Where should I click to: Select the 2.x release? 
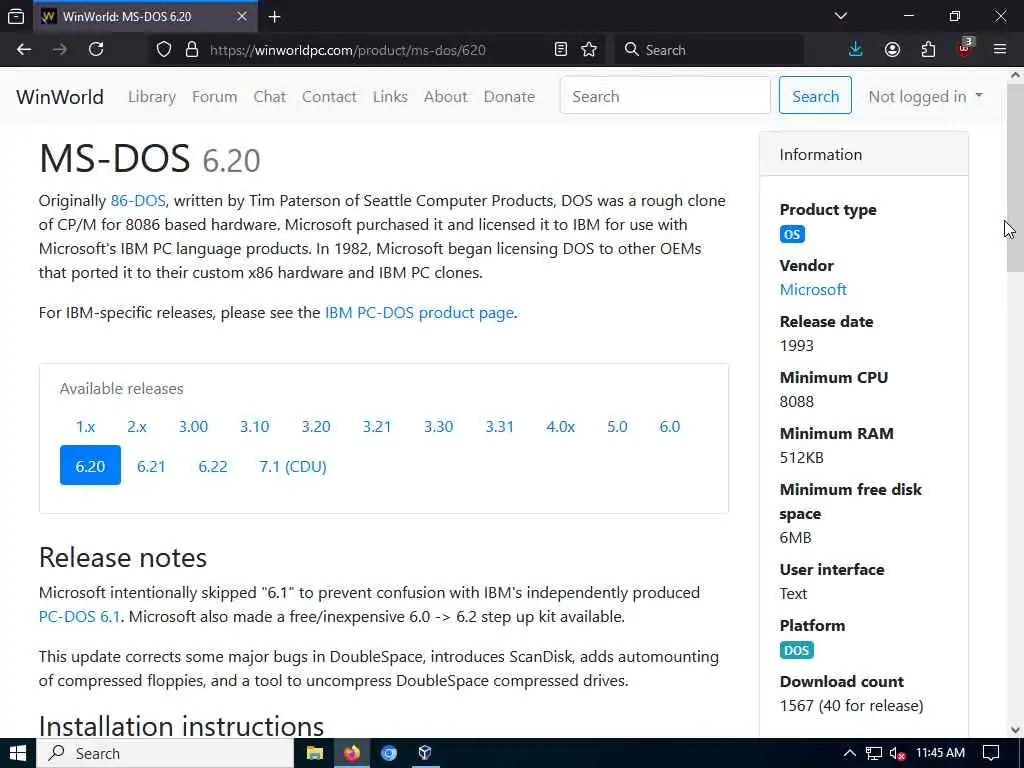coord(136,426)
